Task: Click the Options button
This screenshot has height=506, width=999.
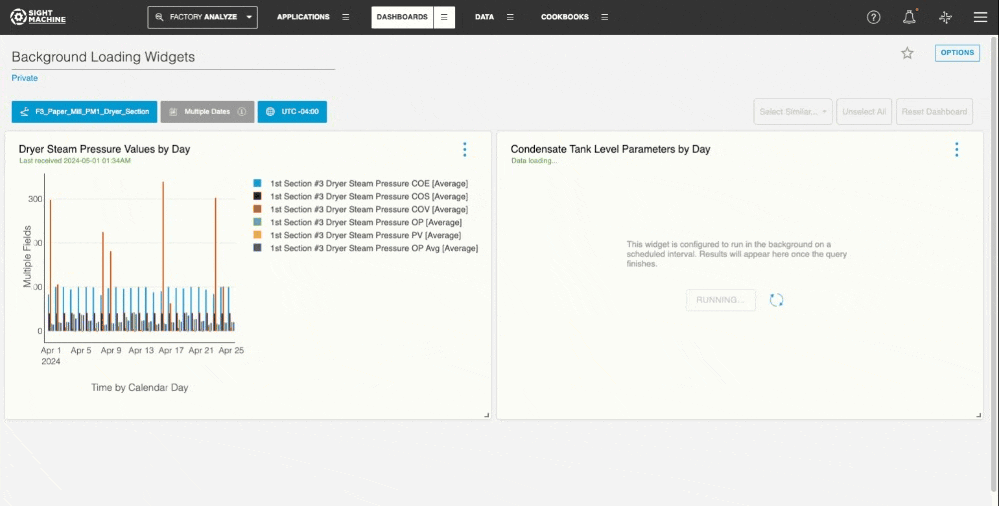Action: coord(957,53)
